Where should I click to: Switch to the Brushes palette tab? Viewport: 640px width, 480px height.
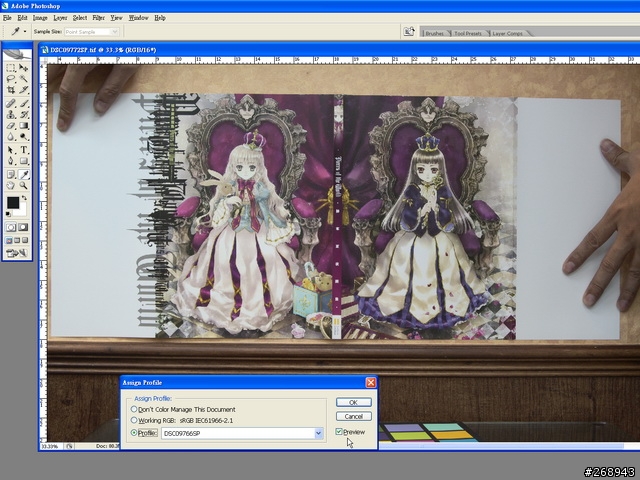(434, 33)
